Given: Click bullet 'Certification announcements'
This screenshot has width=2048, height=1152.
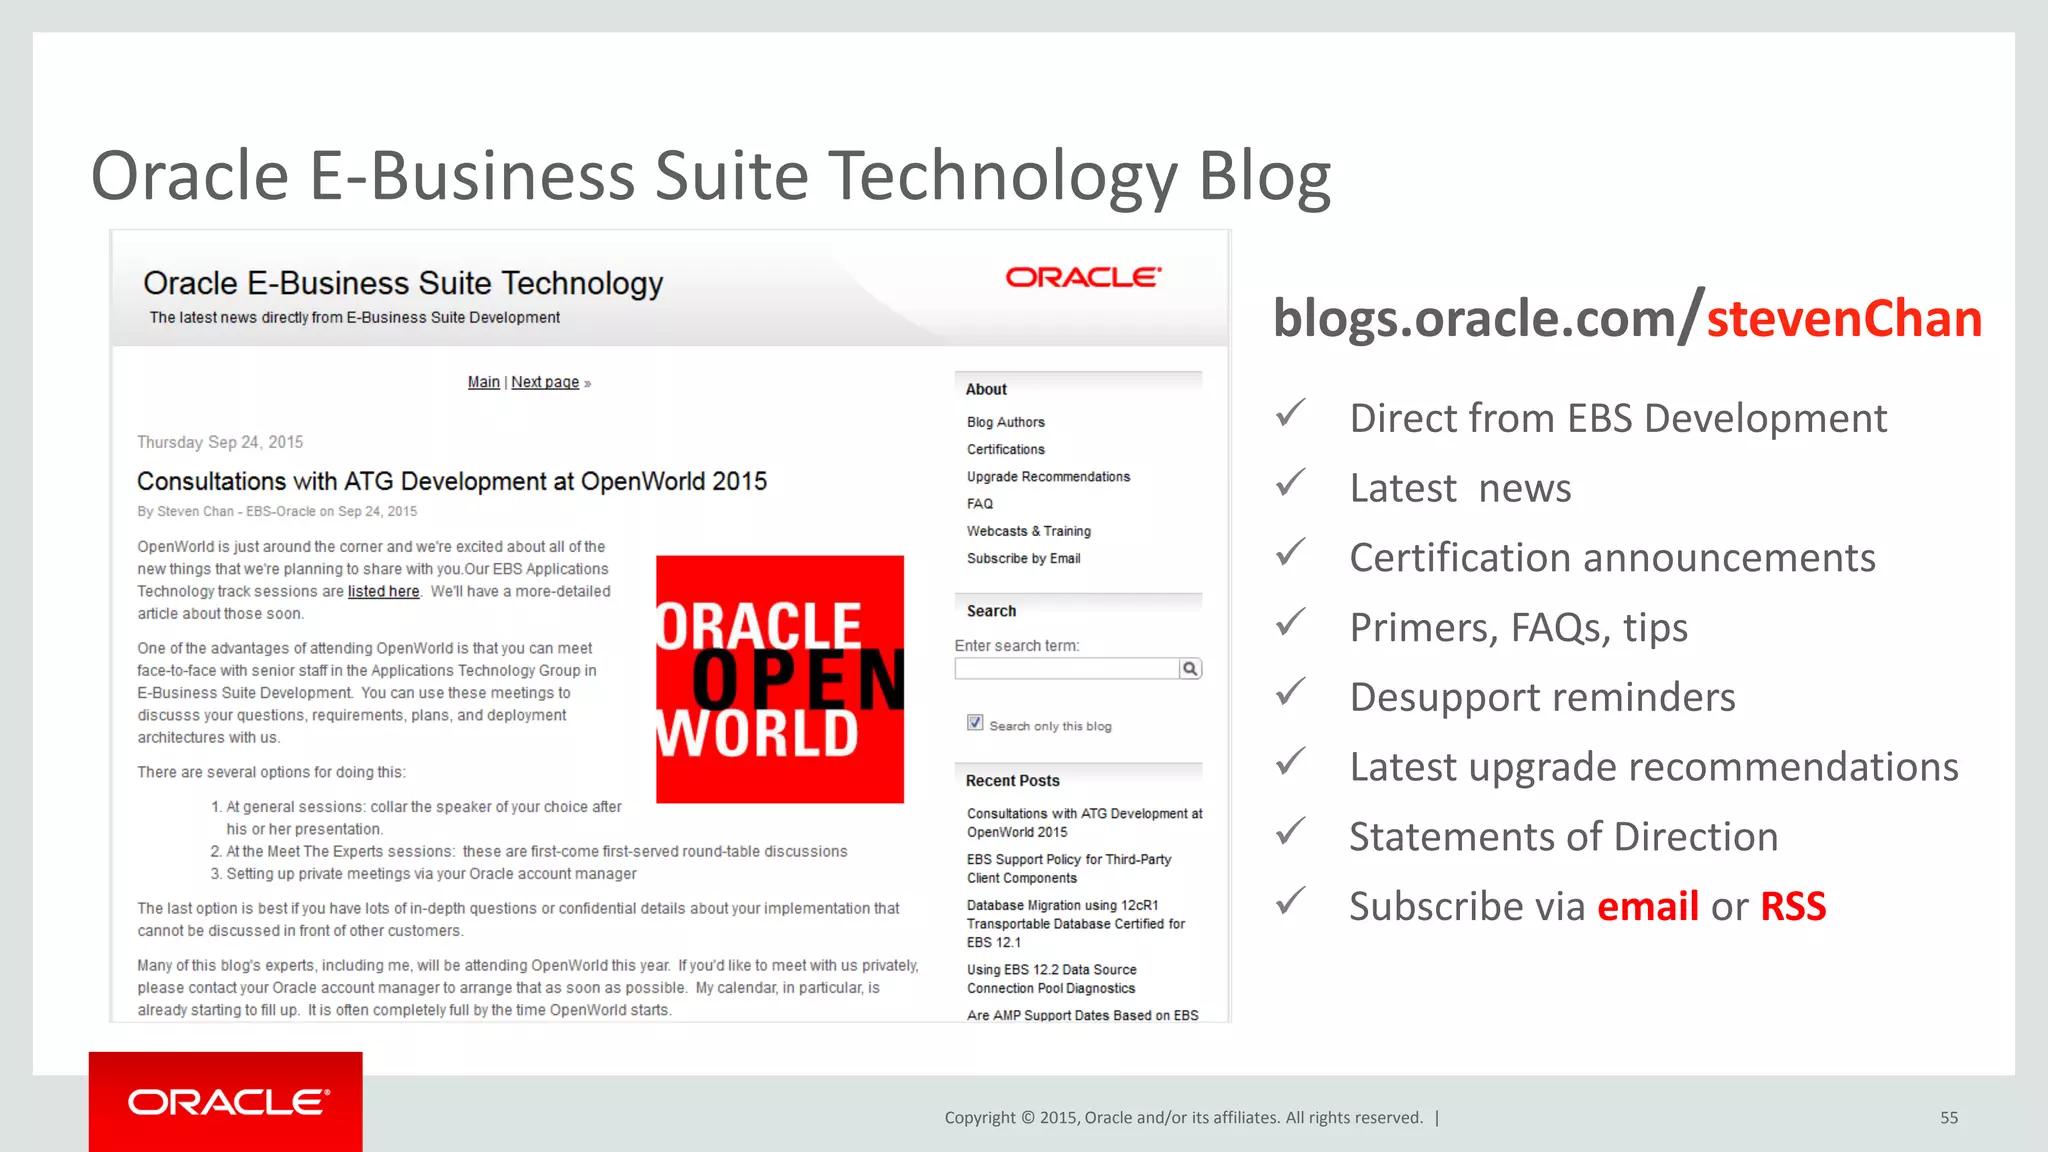Looking at the screenshot, I should tap(1612, 557).
